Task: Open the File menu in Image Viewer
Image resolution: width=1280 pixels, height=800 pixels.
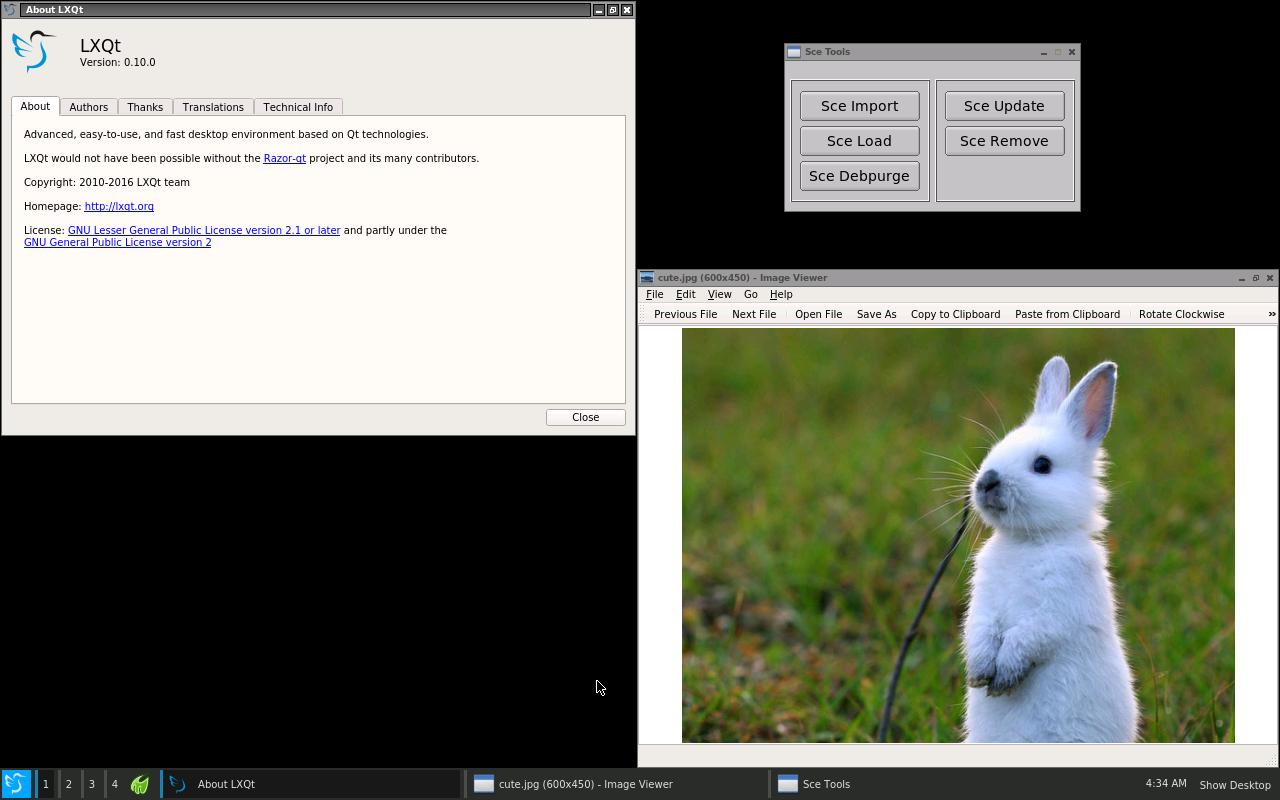Action: (x=654, y=295)
